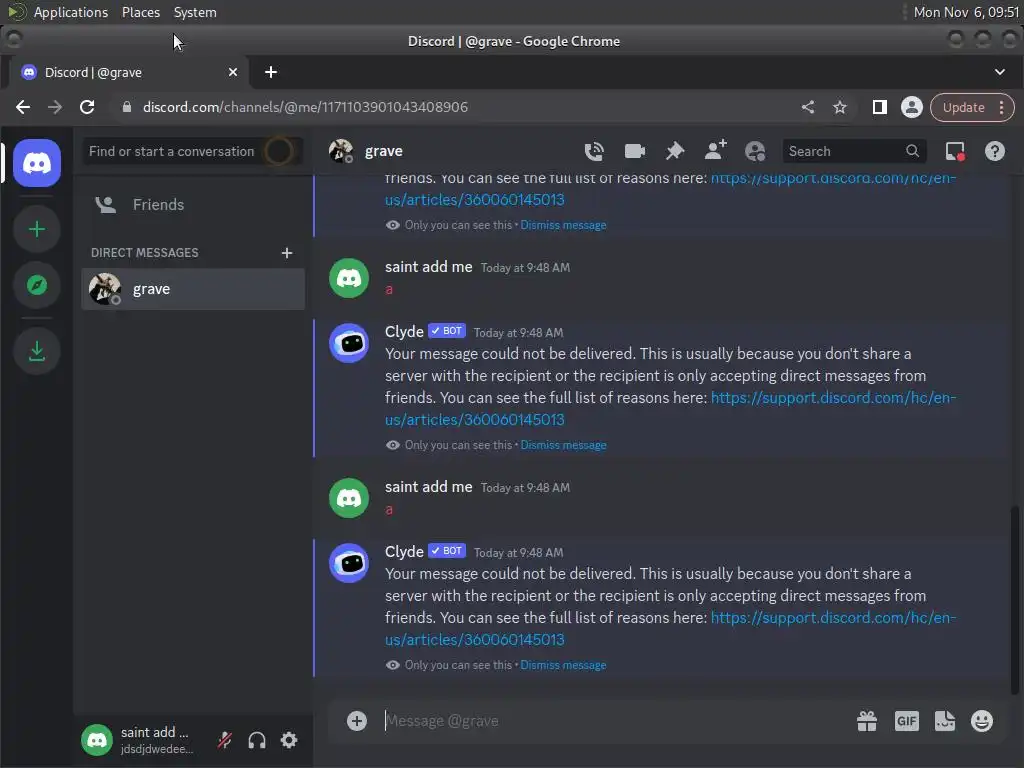The height and width of the screenshot is (768, 1024).
Task: Focus the Message @grave input box
Action: (614, 721)
